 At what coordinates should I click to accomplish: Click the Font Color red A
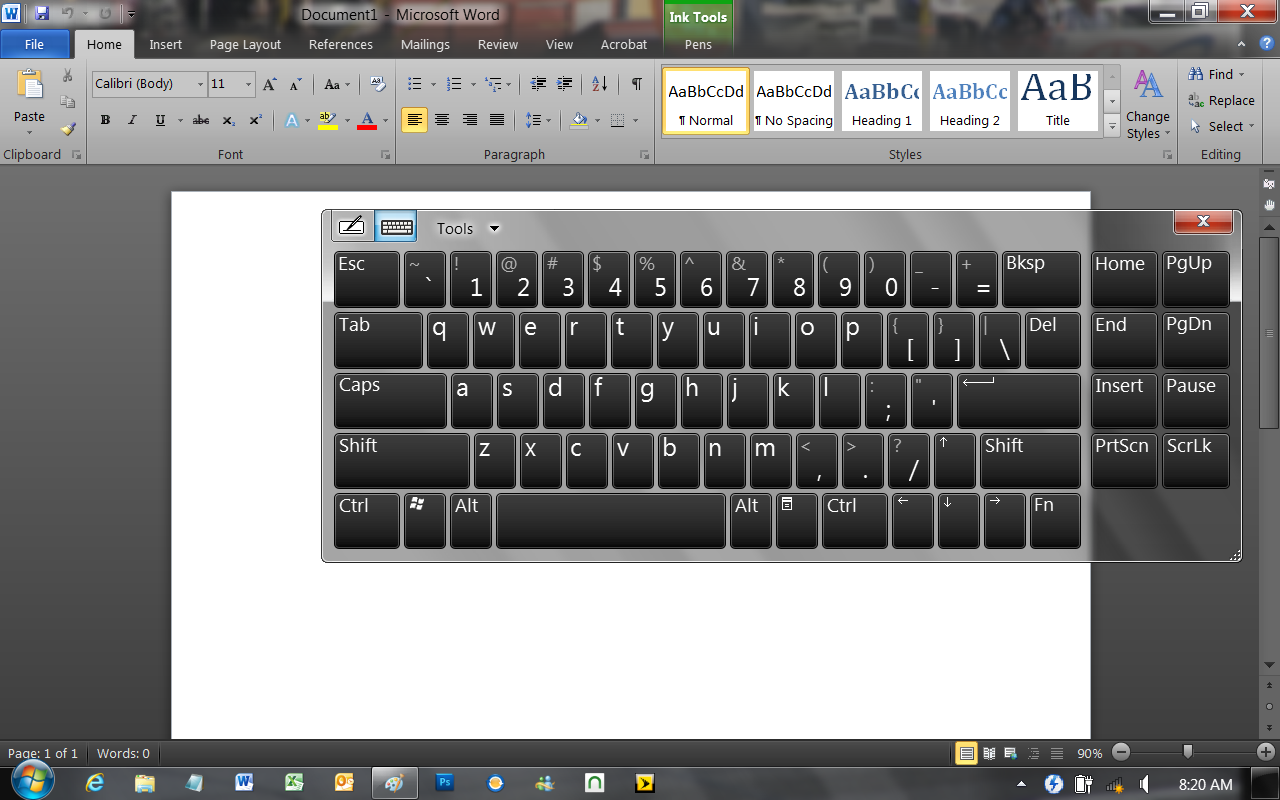[367, 120]
